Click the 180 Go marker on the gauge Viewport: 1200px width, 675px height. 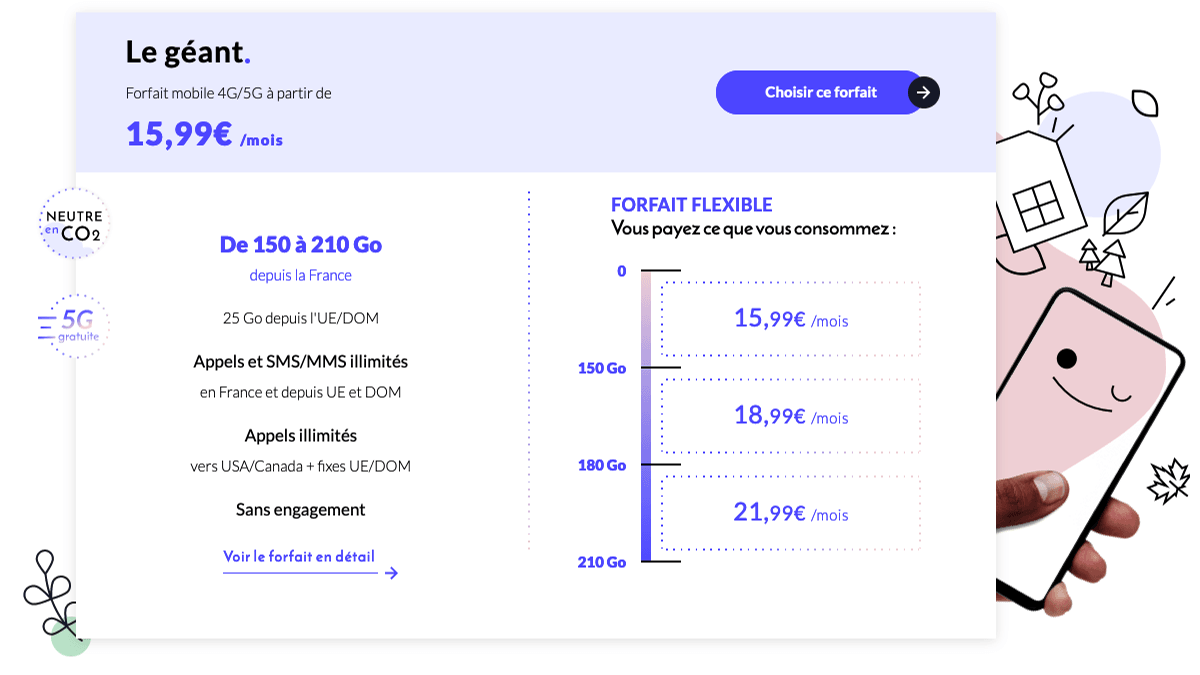(x=601, y=465)
